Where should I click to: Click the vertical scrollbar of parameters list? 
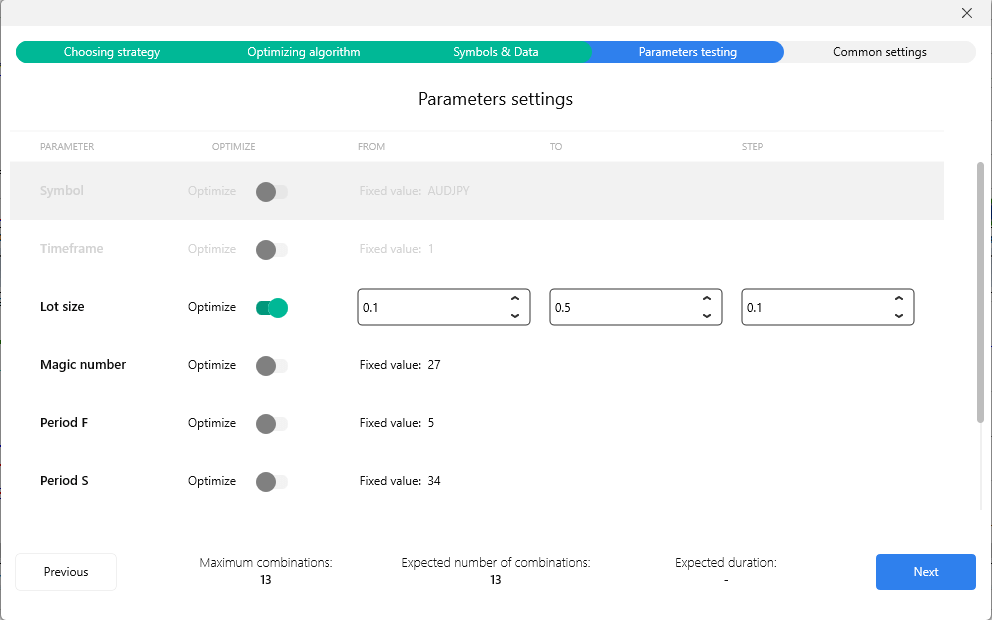click(980, 292)
